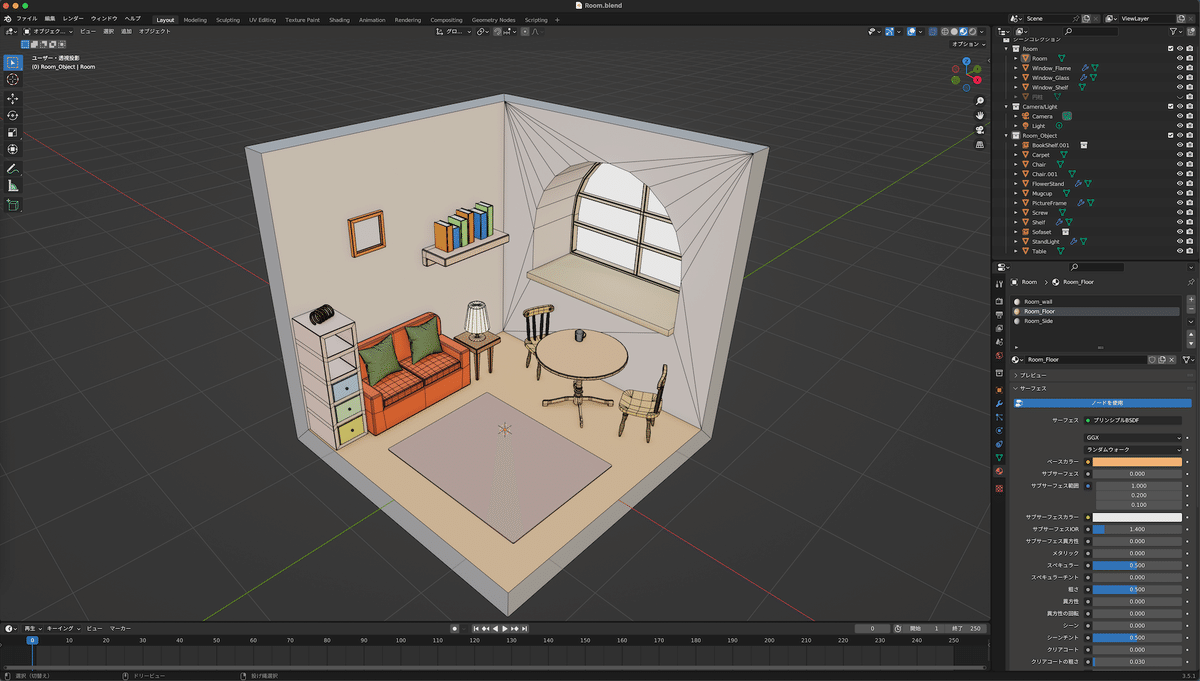Switch to the Modeling workspace tab
The width and height of the screenshot is (1200, 681).
[x=195, y=20]
